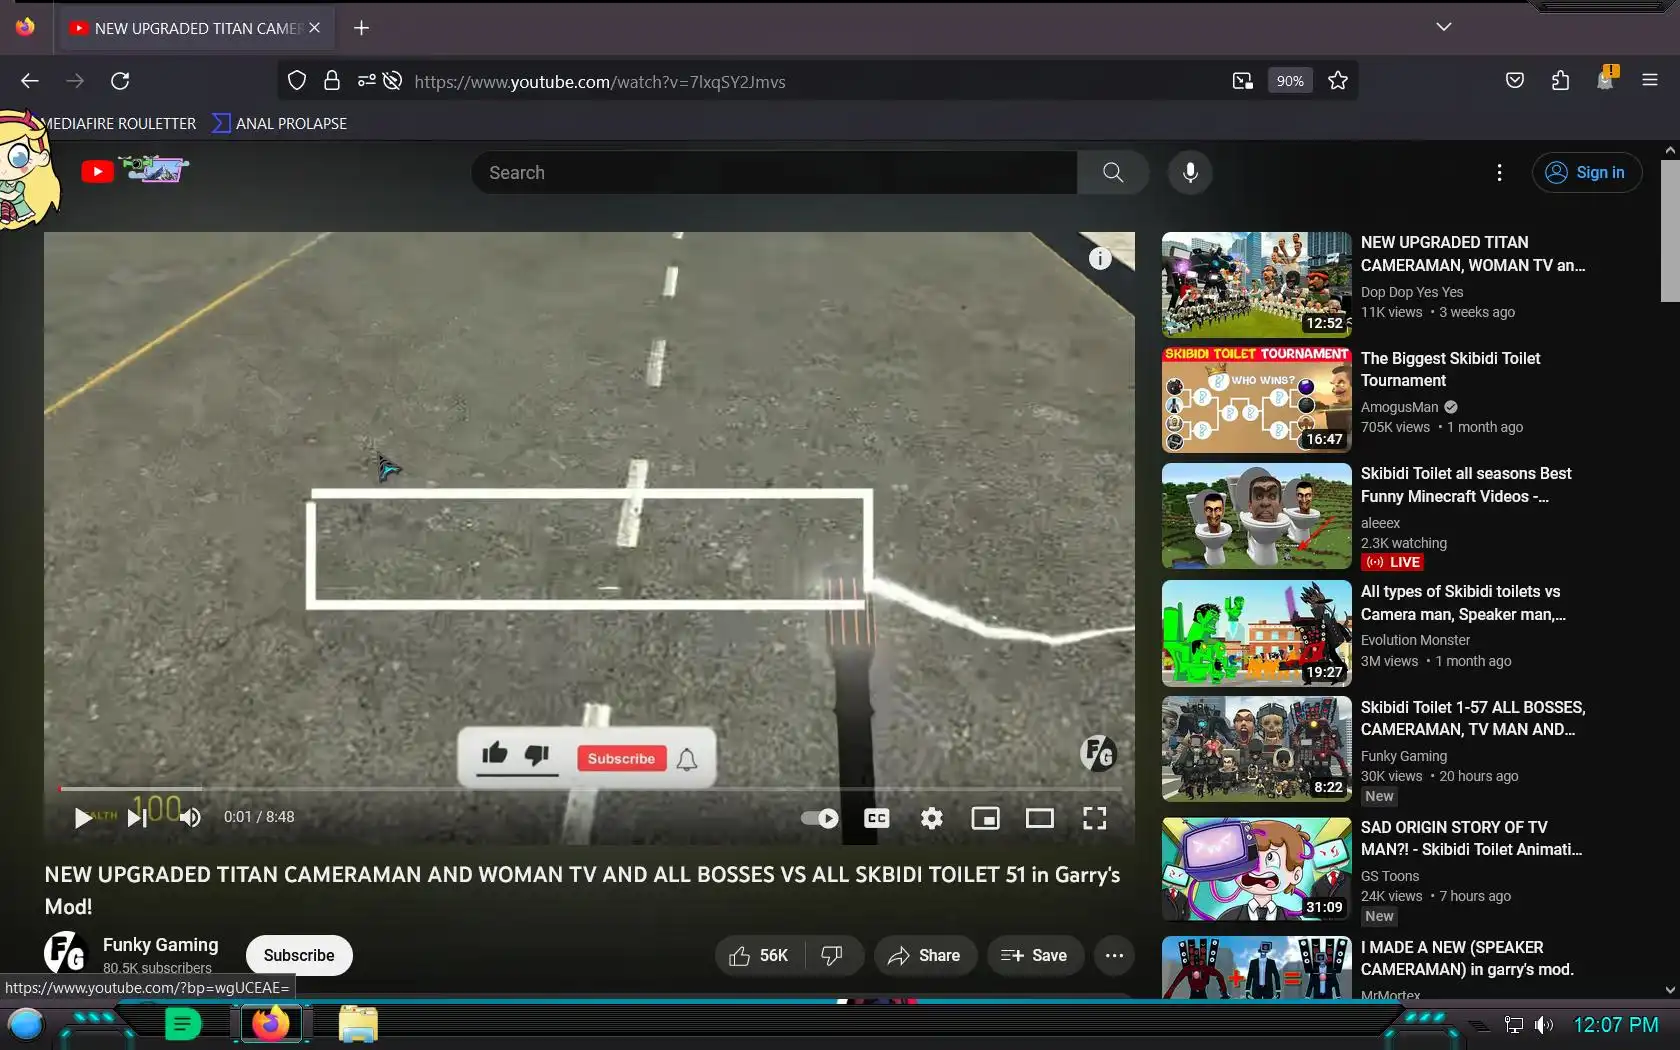
Task: List all open tabs dropdown
Action: coord(1443,27)
